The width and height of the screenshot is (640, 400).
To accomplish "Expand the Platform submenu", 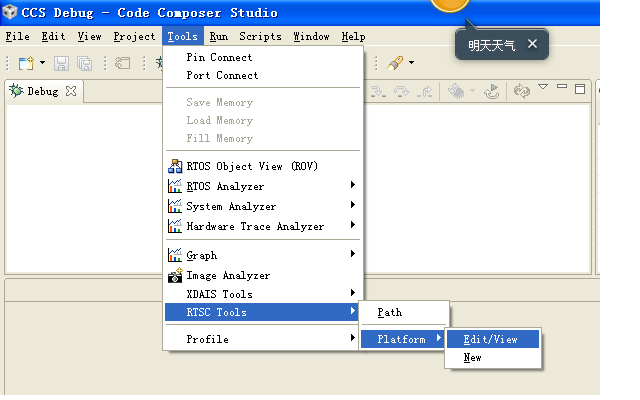I will 403,339.
